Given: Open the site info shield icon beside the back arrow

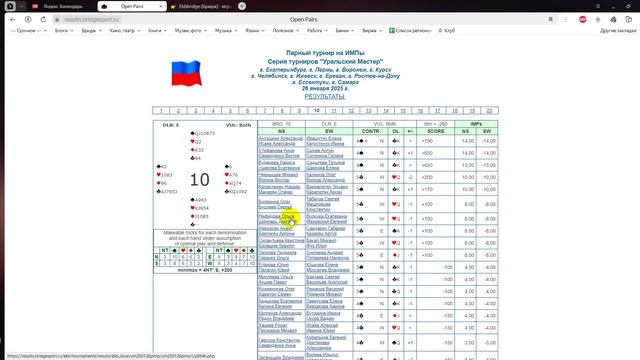Looking at the screenshot, I should [x=28, y=19].
